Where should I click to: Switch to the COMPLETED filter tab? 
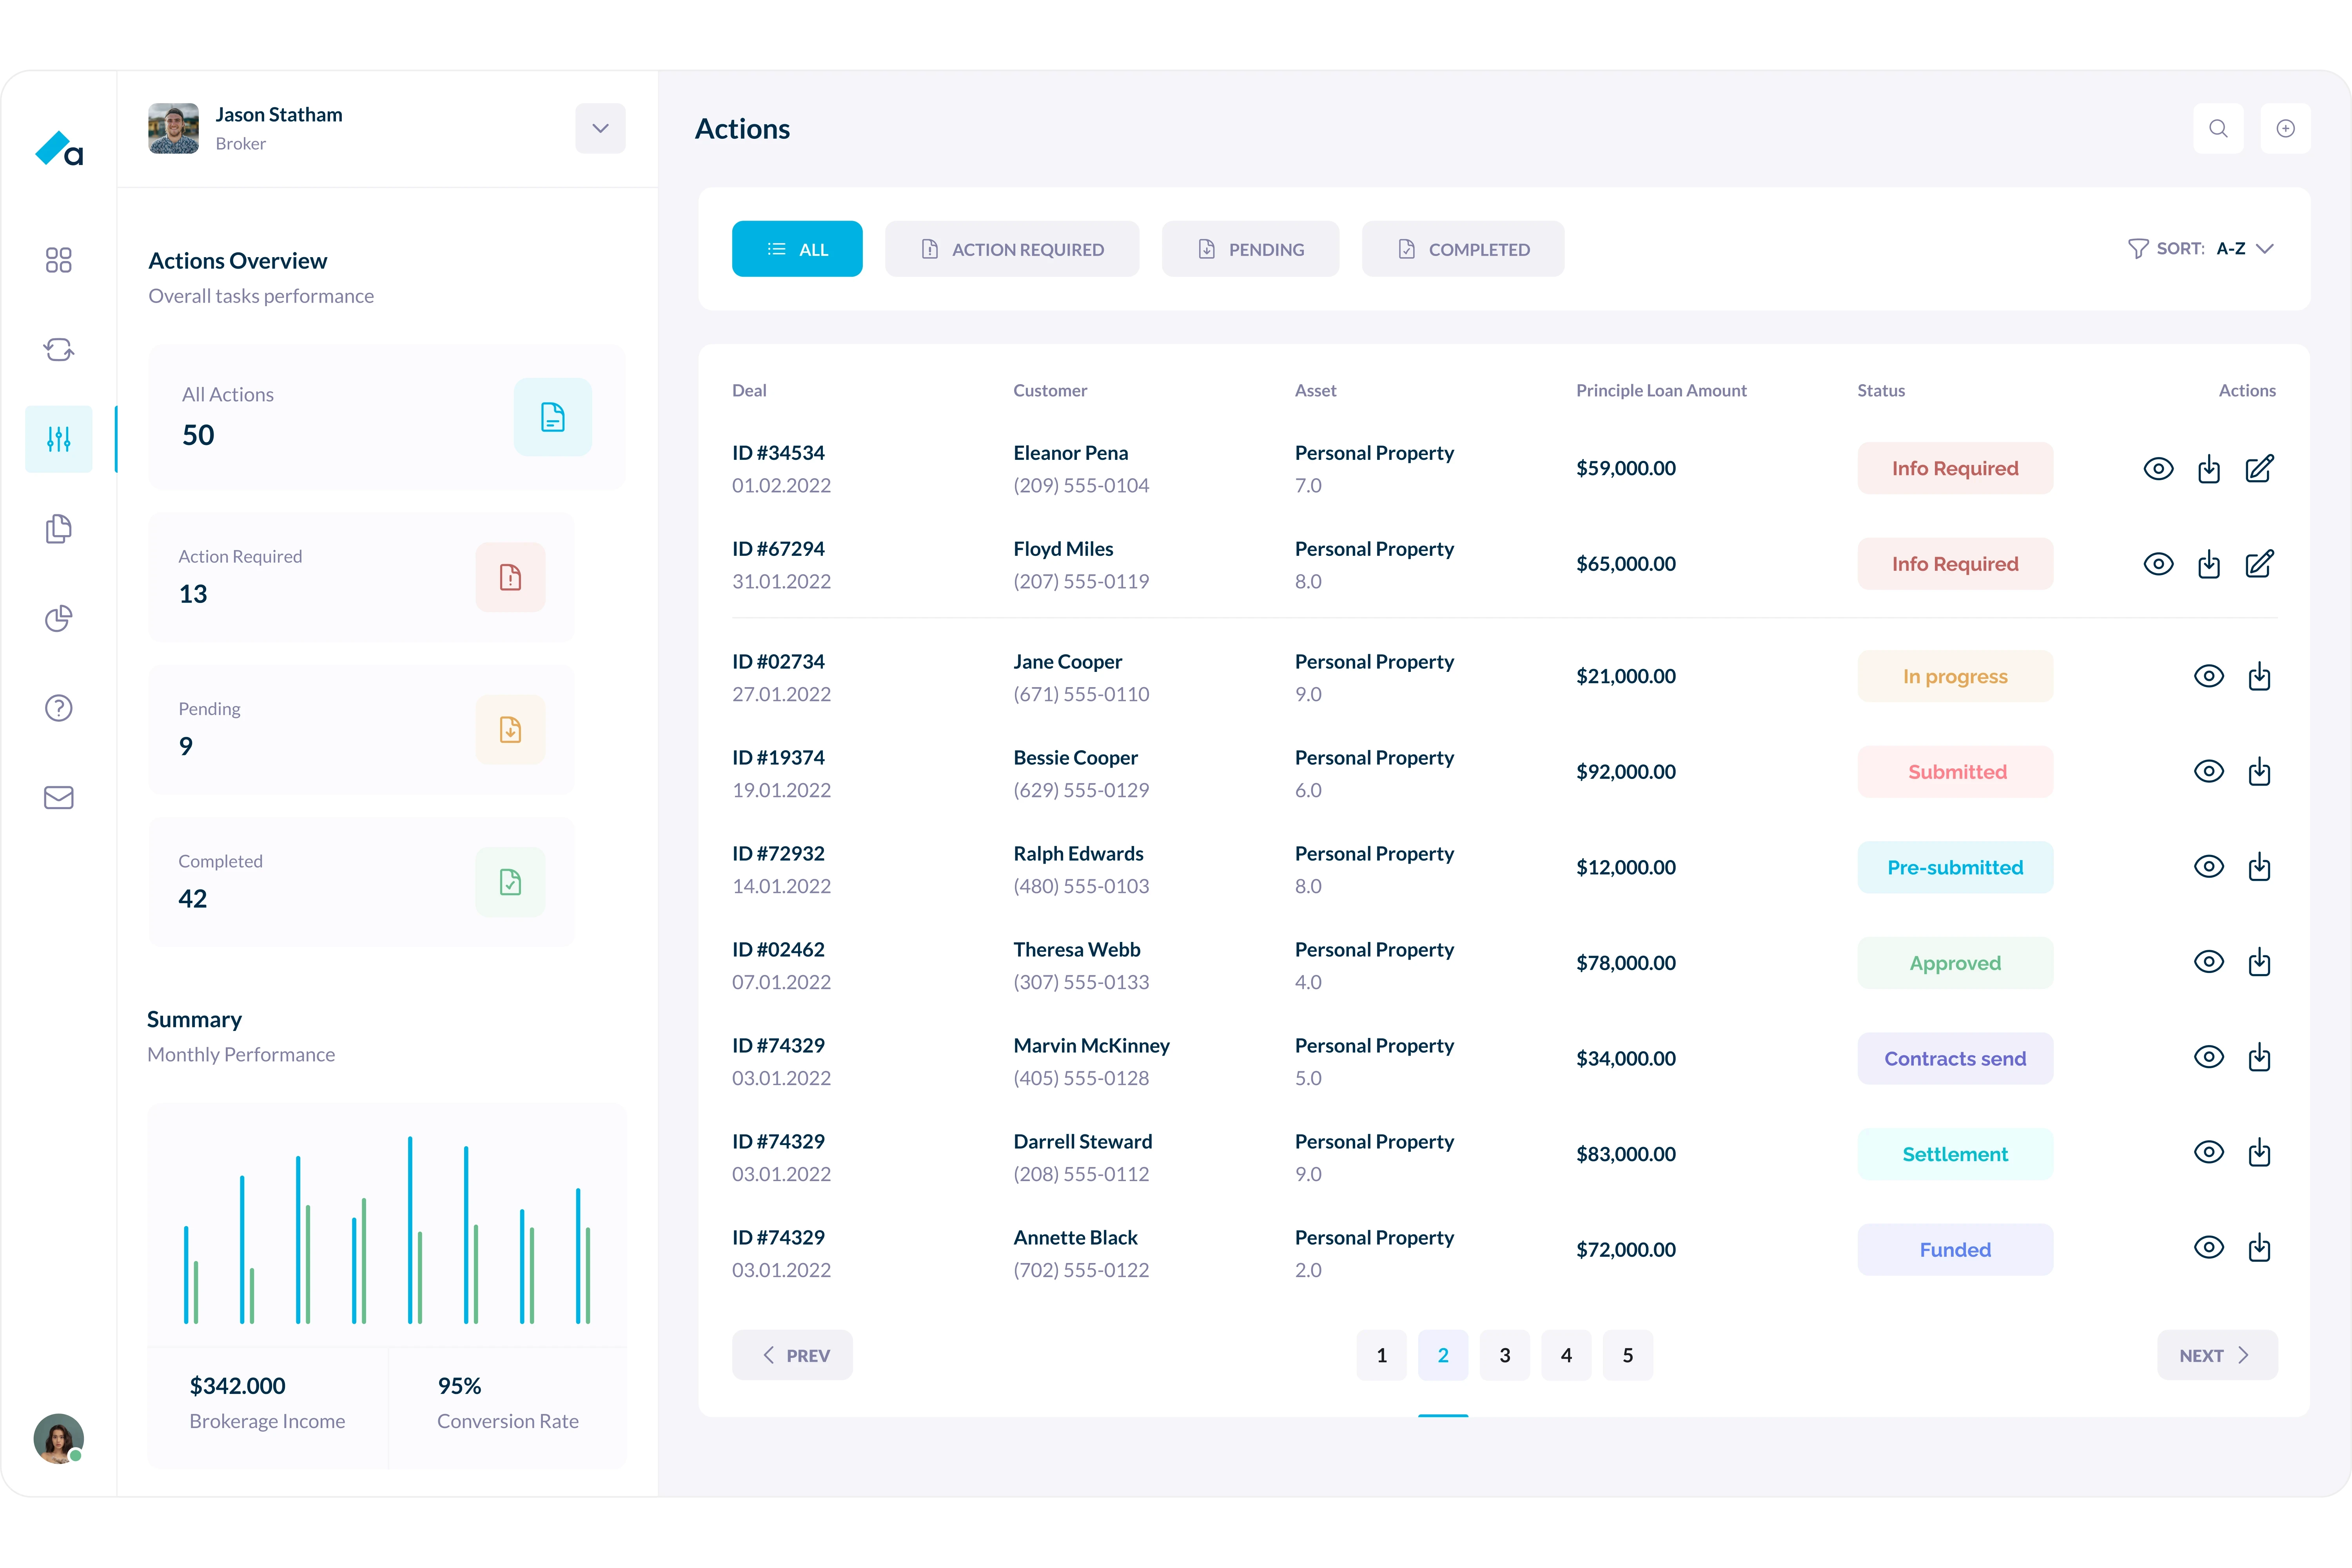(x=1463, y=248)
